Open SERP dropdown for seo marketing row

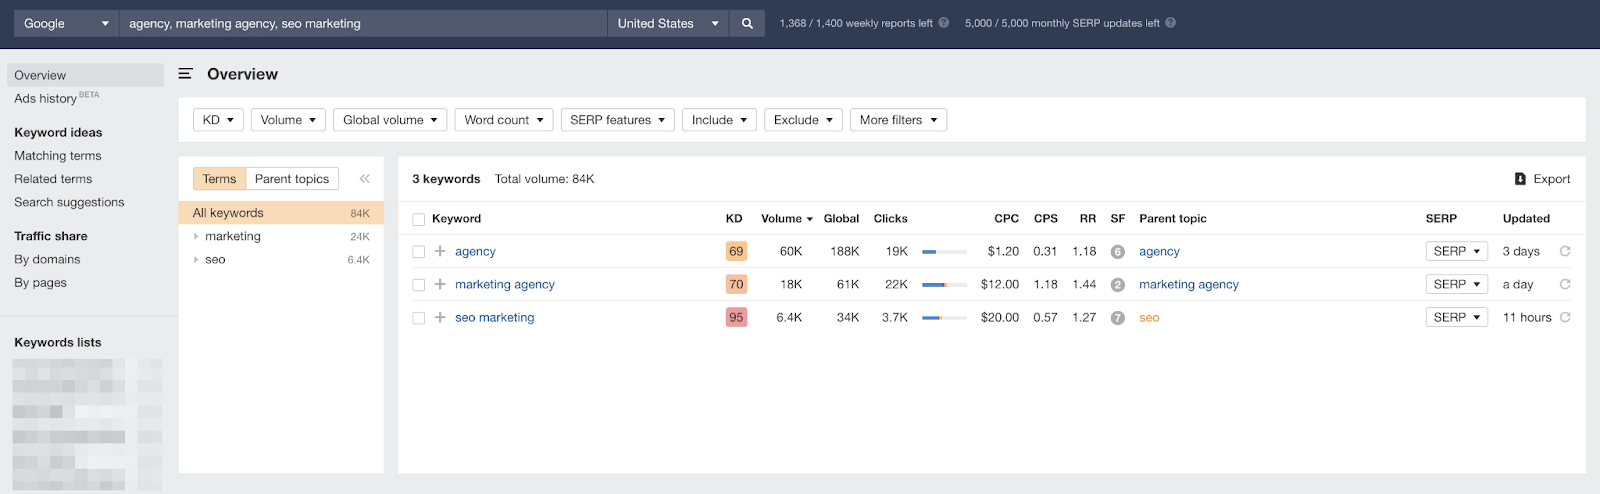[x=1457, y=317]
